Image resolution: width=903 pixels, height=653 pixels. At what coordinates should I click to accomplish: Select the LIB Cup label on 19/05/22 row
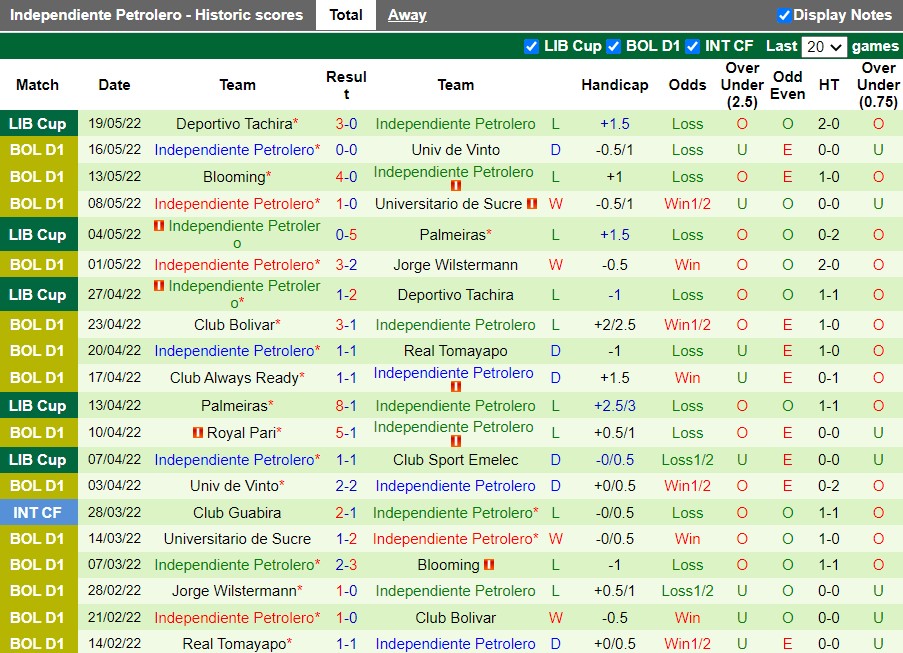(x=37, y=124)
